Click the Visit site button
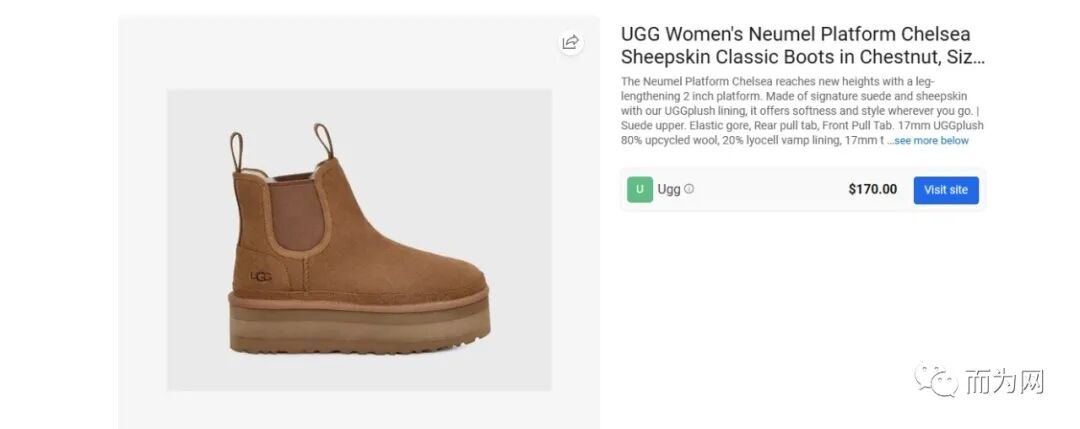The width and height of the screenshot is (1080, 429). click(946, 190)
